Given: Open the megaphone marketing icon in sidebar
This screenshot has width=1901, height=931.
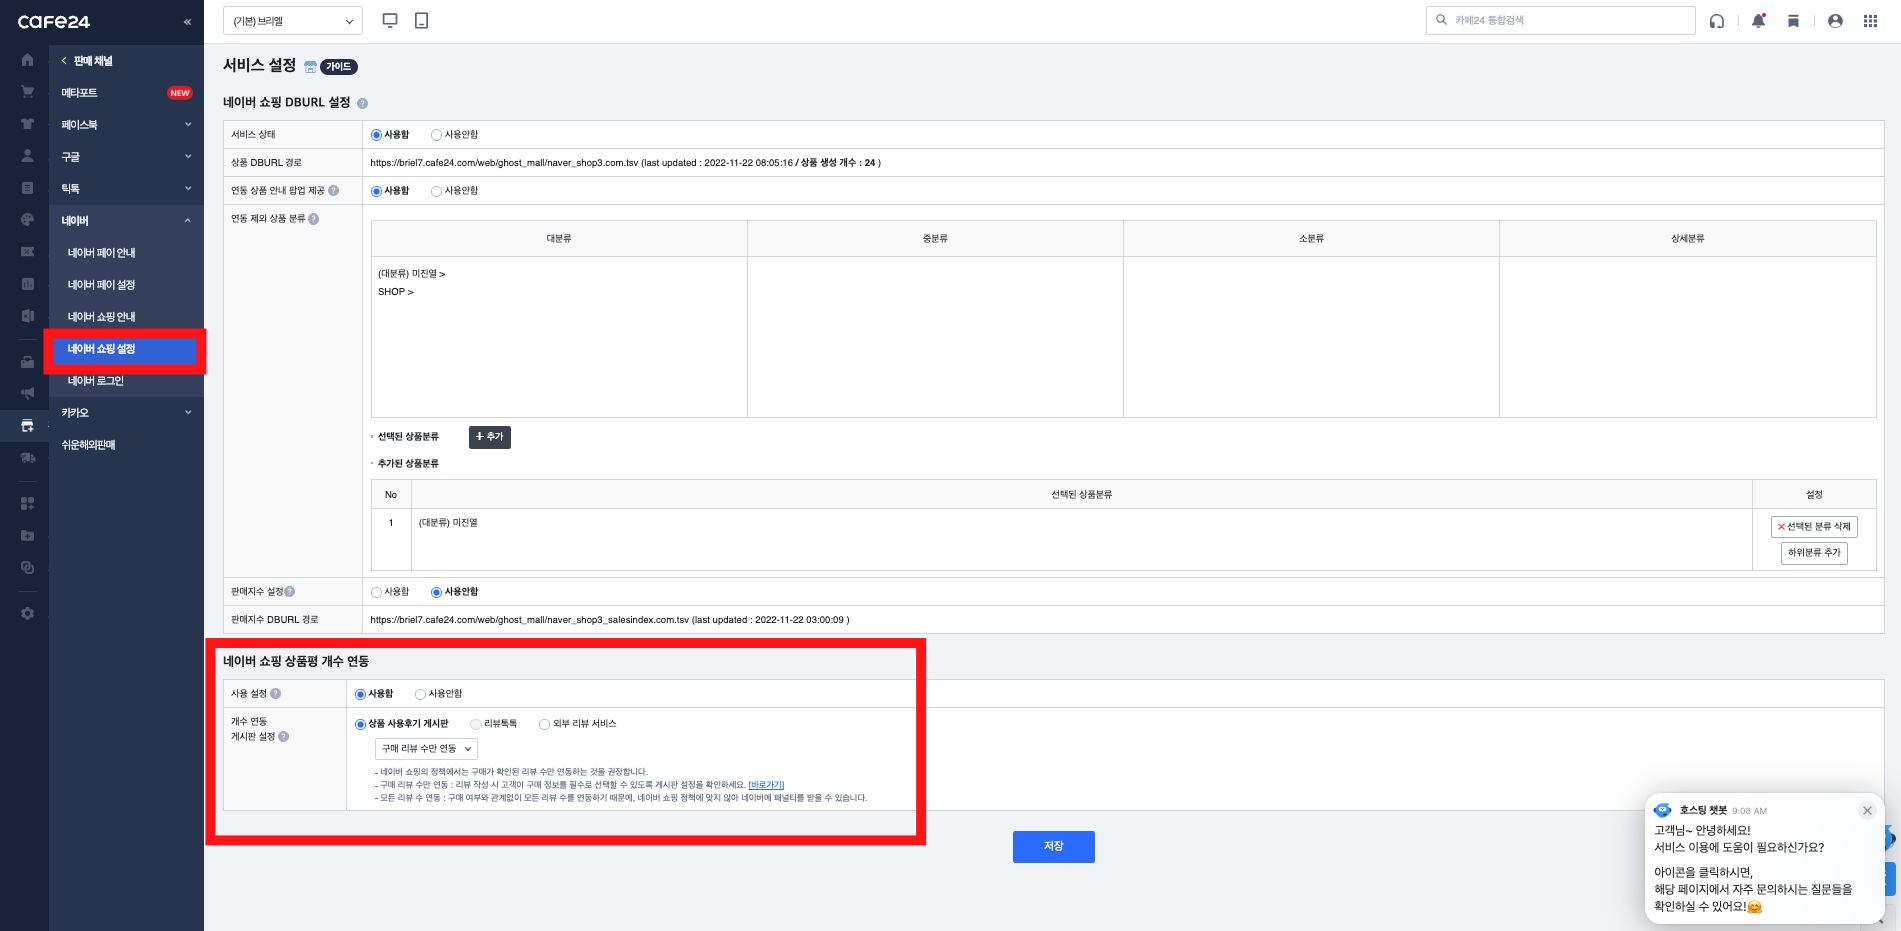Looking at the screenshot, I should click(x=27, y=393).
